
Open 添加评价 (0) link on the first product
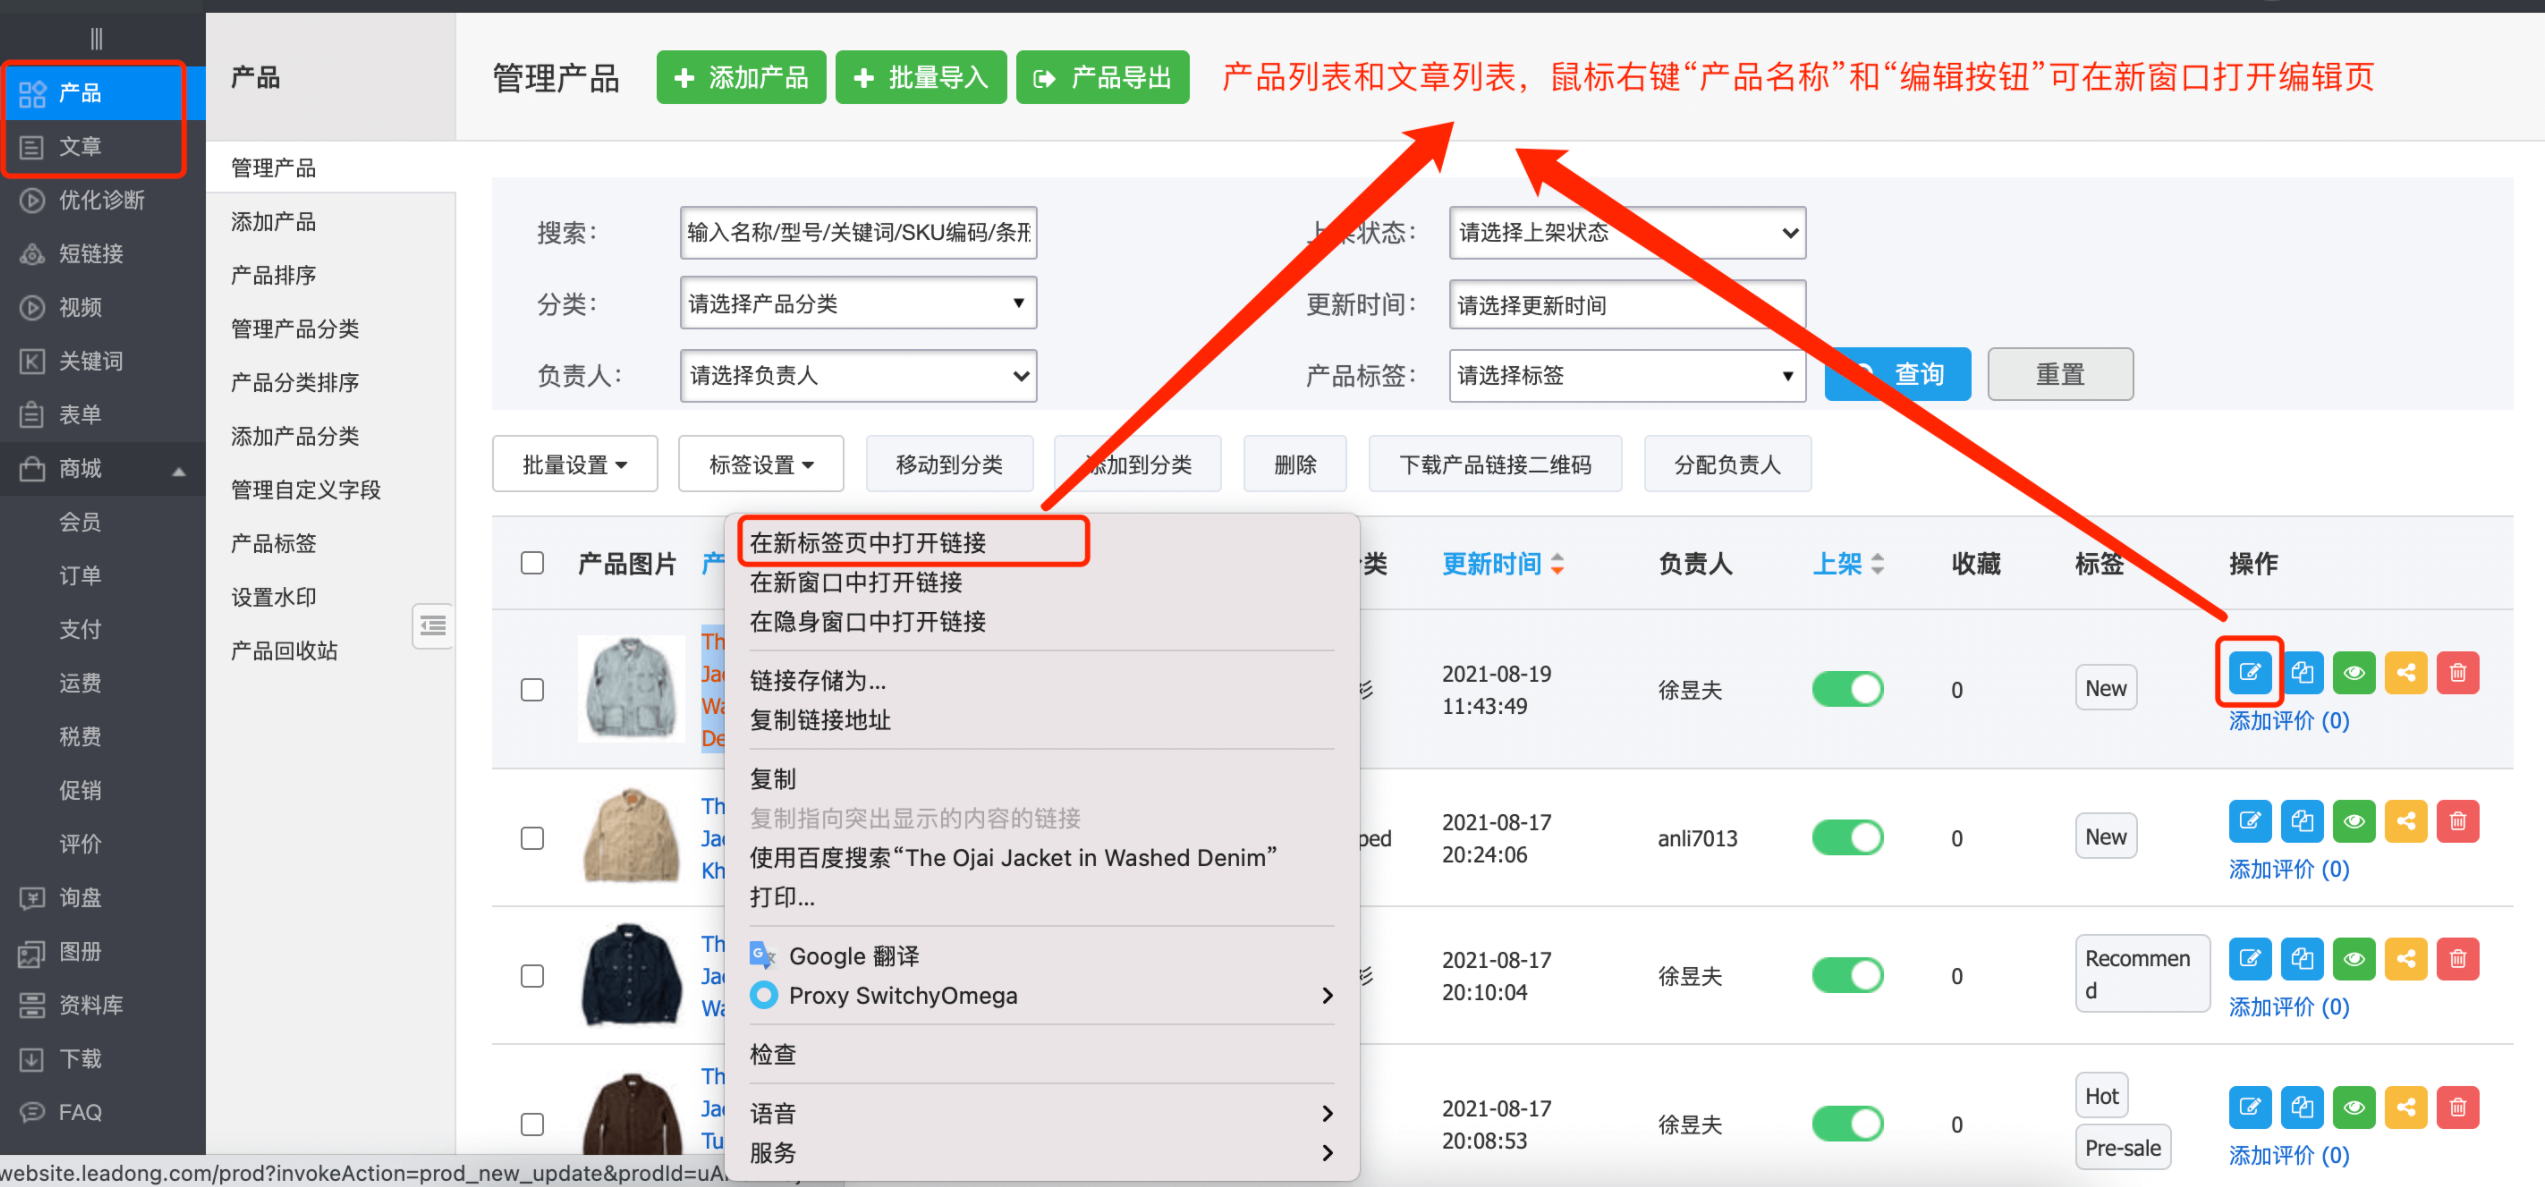pyautogui.click(x=2287, y=720)
